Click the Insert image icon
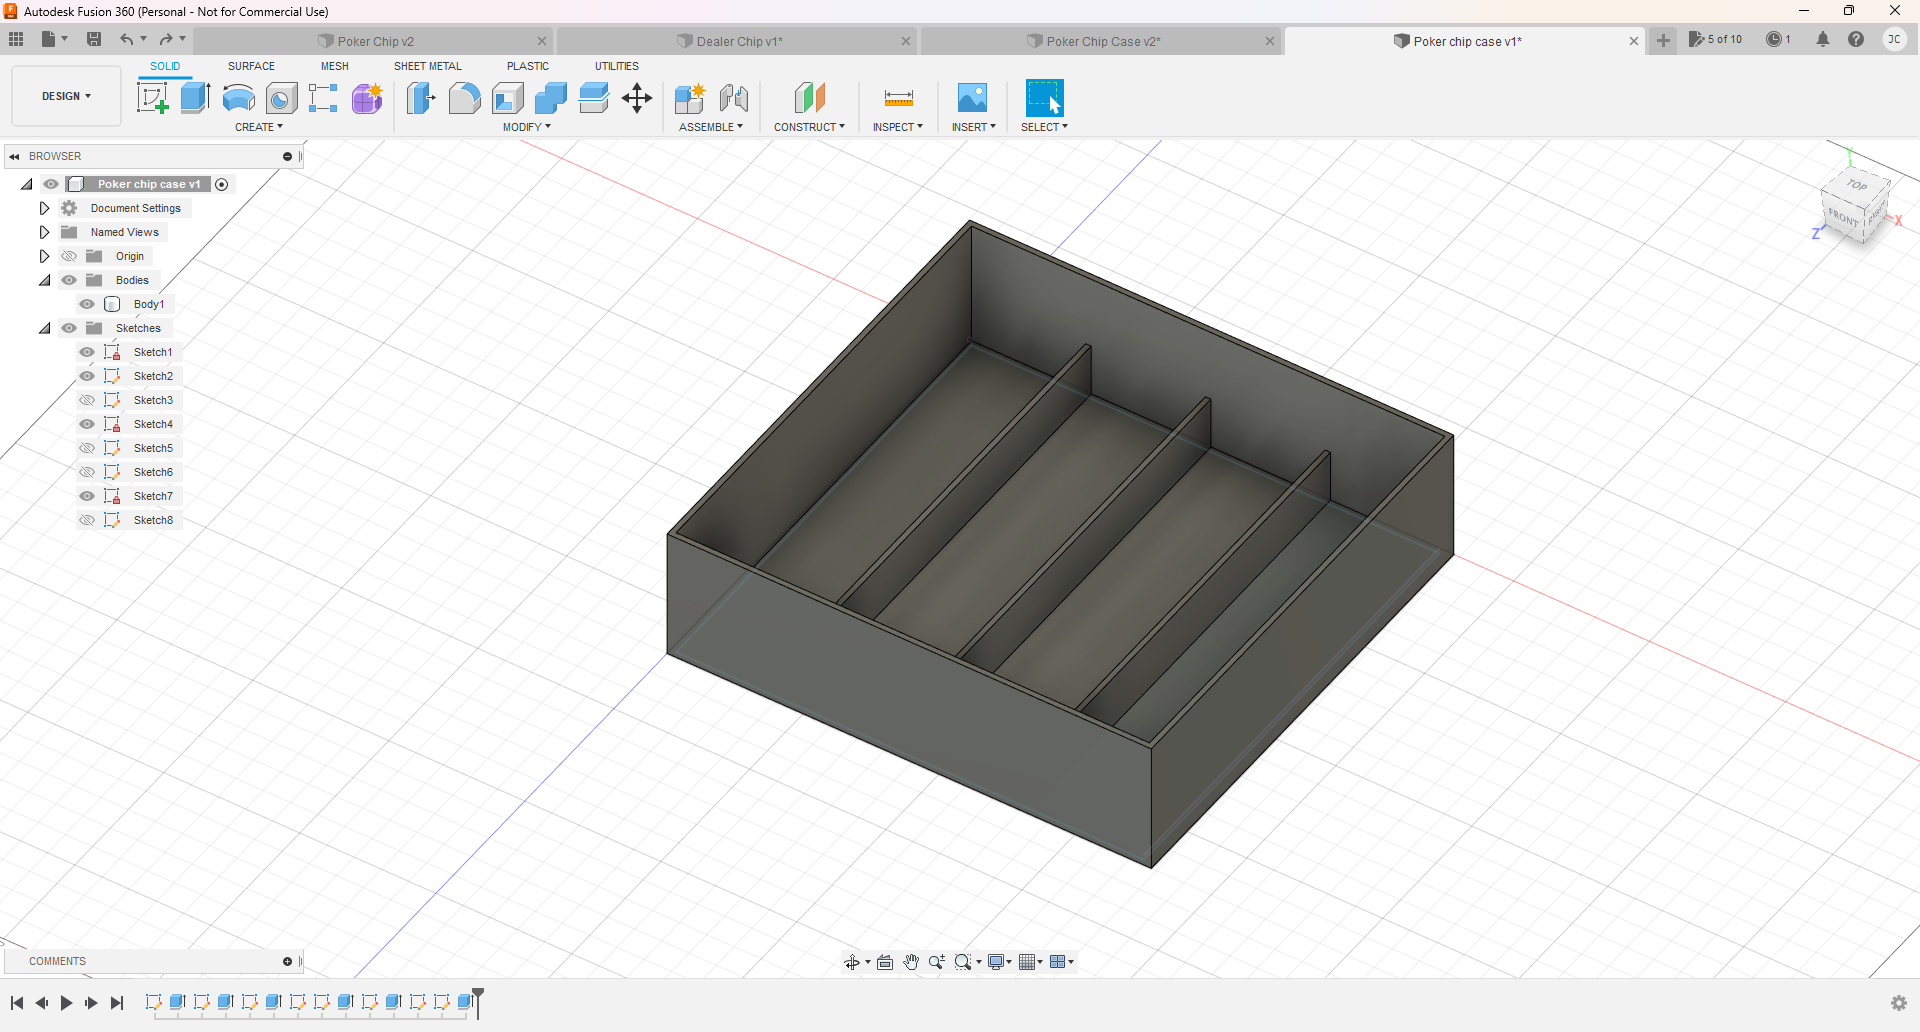Screen dimensions: 1920x1032 pyautogui.click(x=972, y=98)
